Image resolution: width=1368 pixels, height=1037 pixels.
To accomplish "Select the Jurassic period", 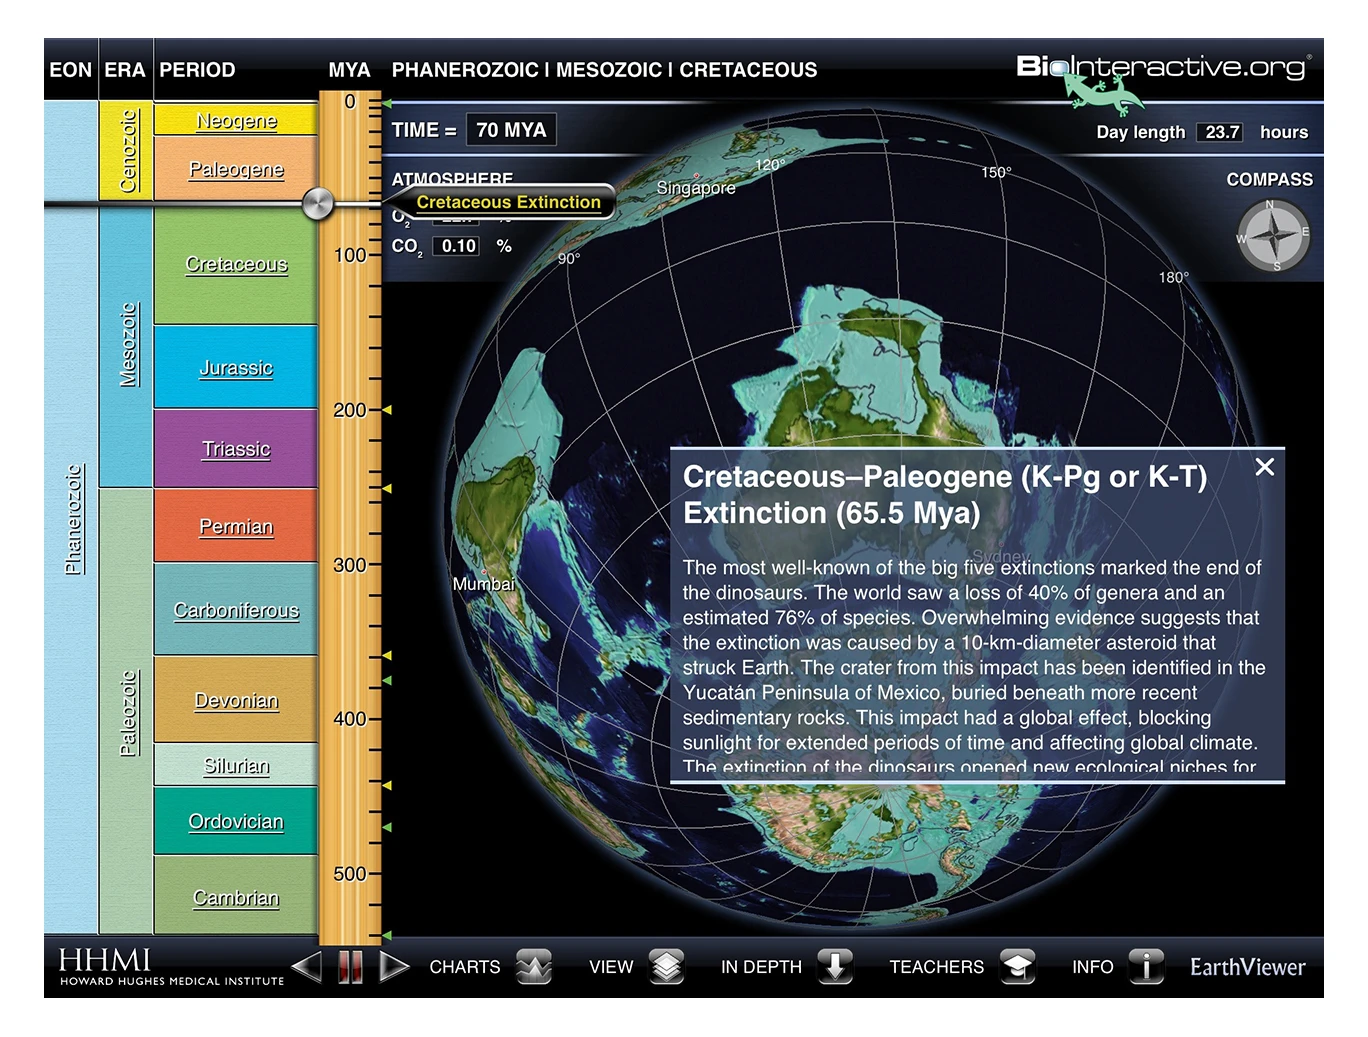I will point(236,368).
